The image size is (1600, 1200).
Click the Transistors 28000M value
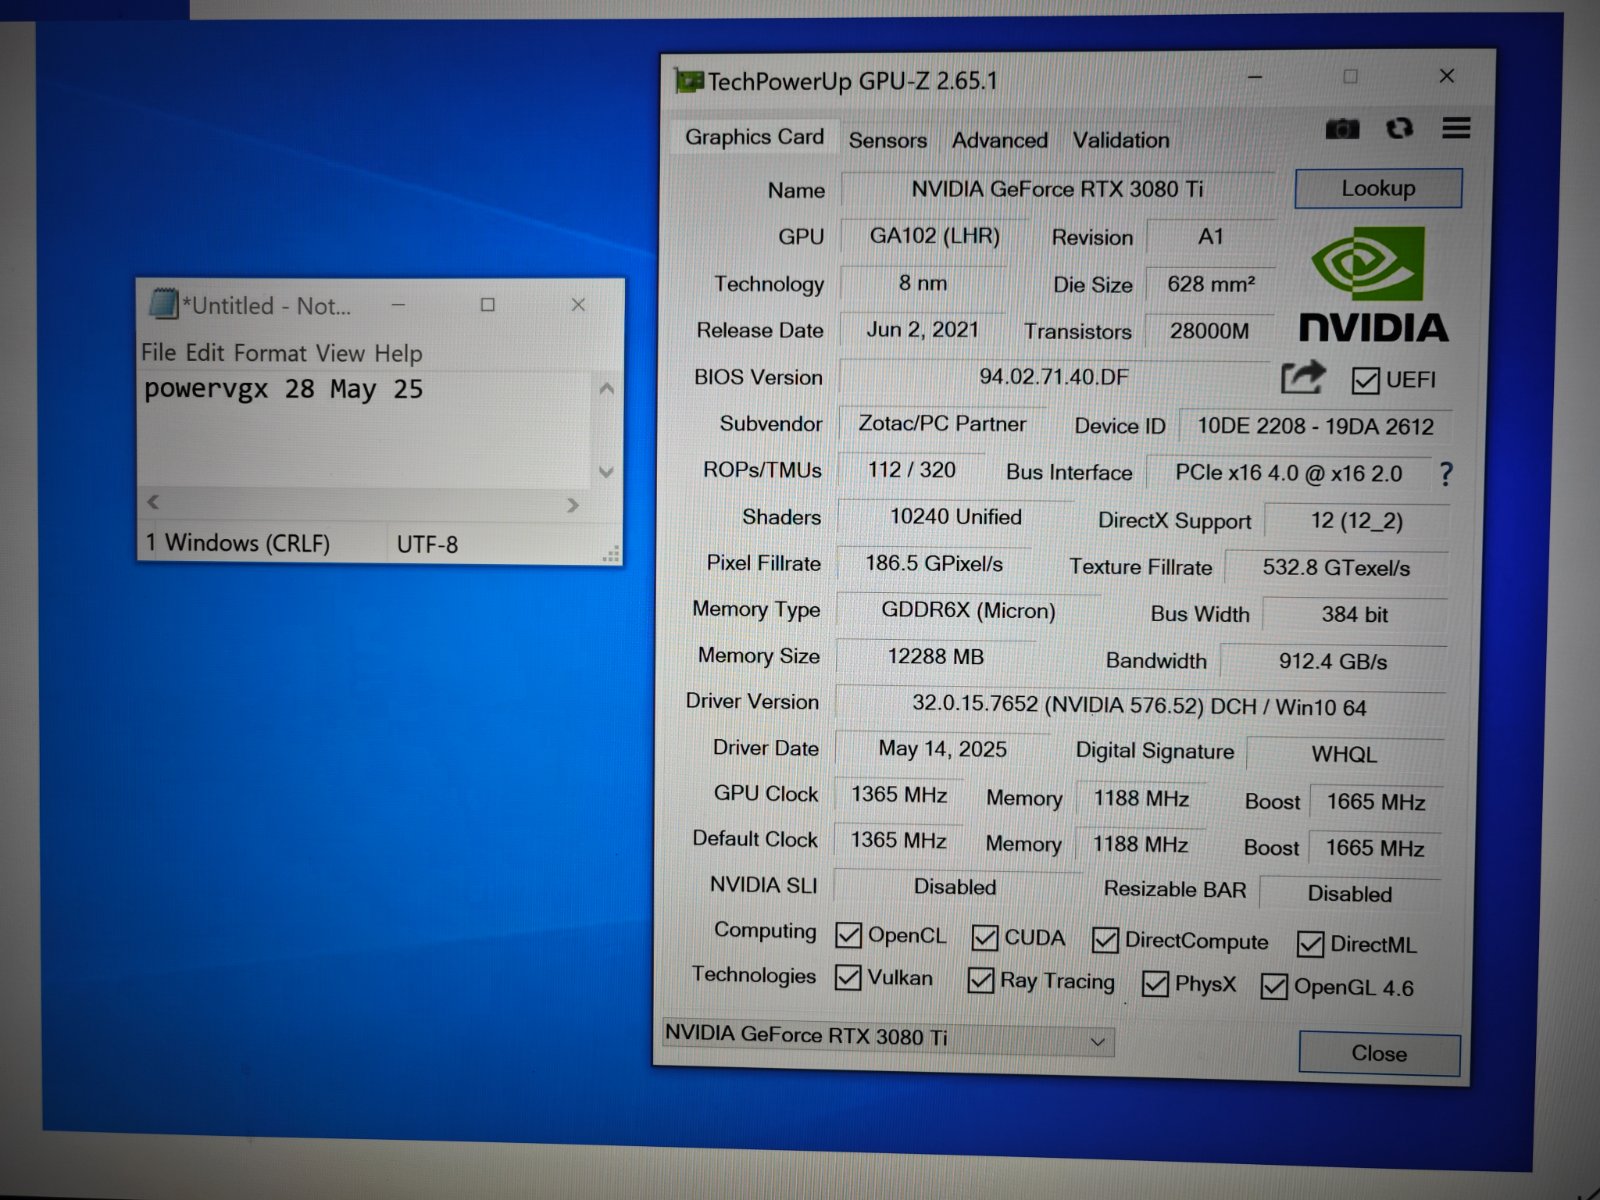click(x=1209, y=331)
